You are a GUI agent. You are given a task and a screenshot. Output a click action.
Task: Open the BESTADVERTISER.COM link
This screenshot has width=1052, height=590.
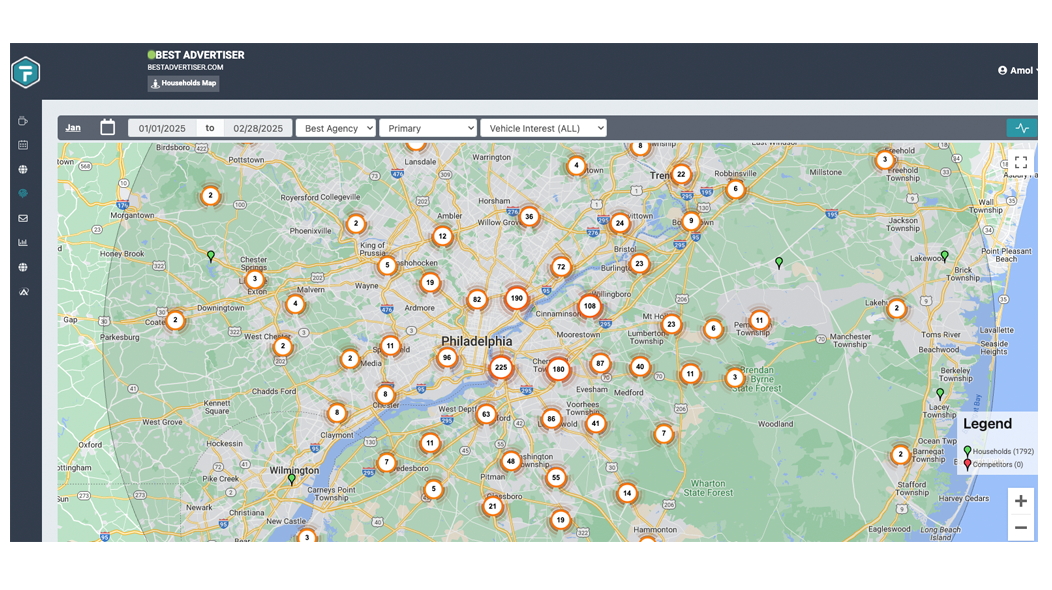point(185,67)
